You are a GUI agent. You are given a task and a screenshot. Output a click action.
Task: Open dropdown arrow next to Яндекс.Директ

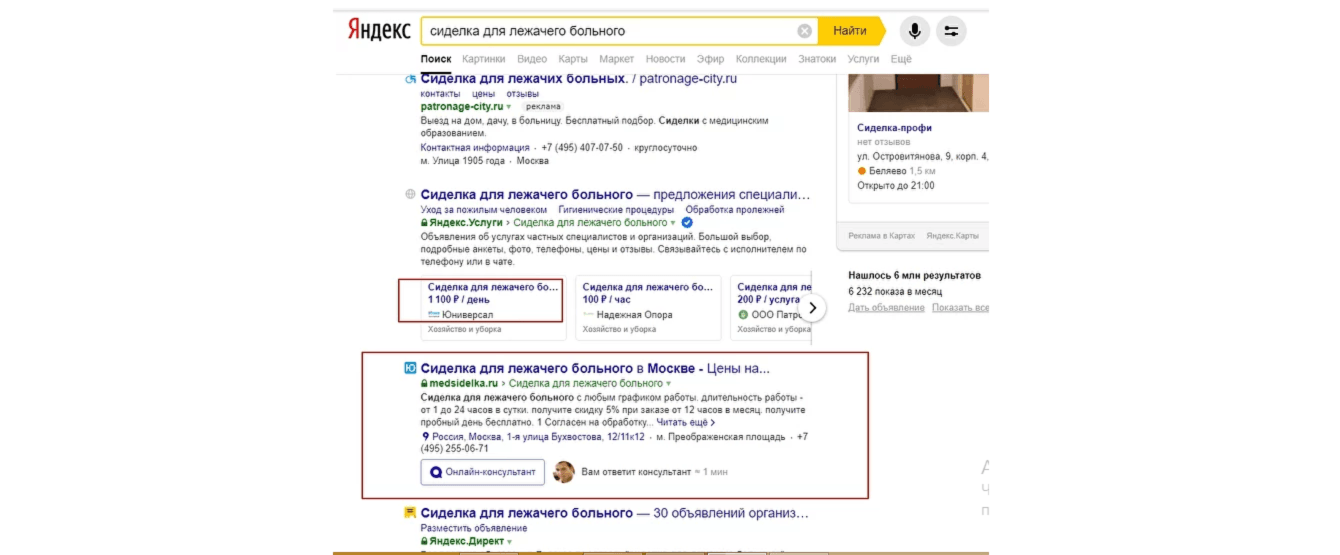click(509, 541)
